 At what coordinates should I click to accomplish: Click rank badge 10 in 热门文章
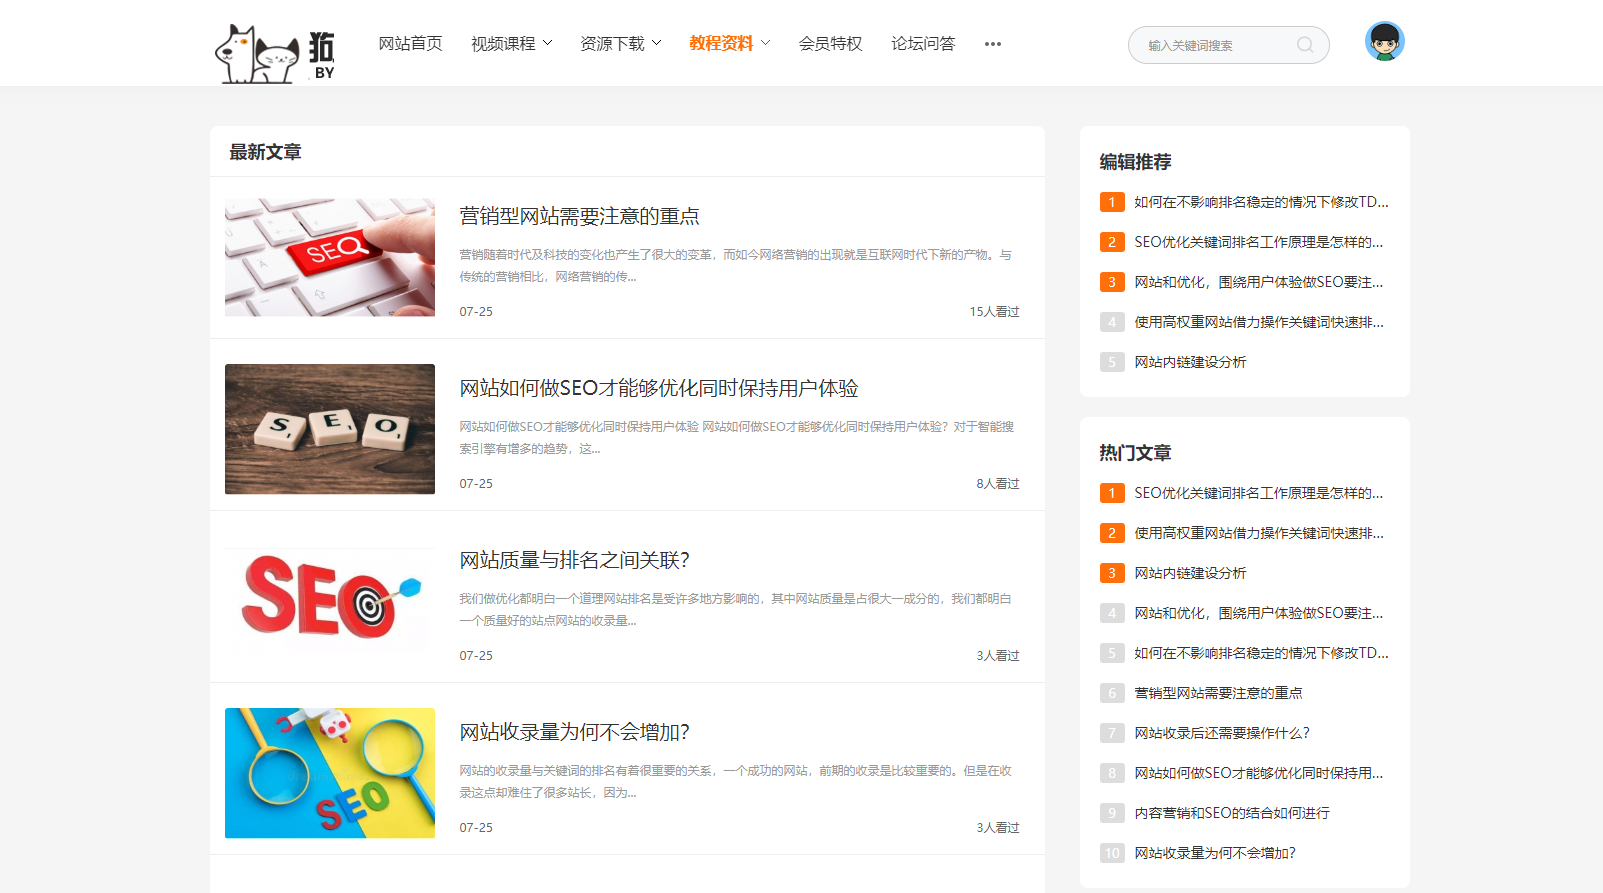tap(1112, 853)
